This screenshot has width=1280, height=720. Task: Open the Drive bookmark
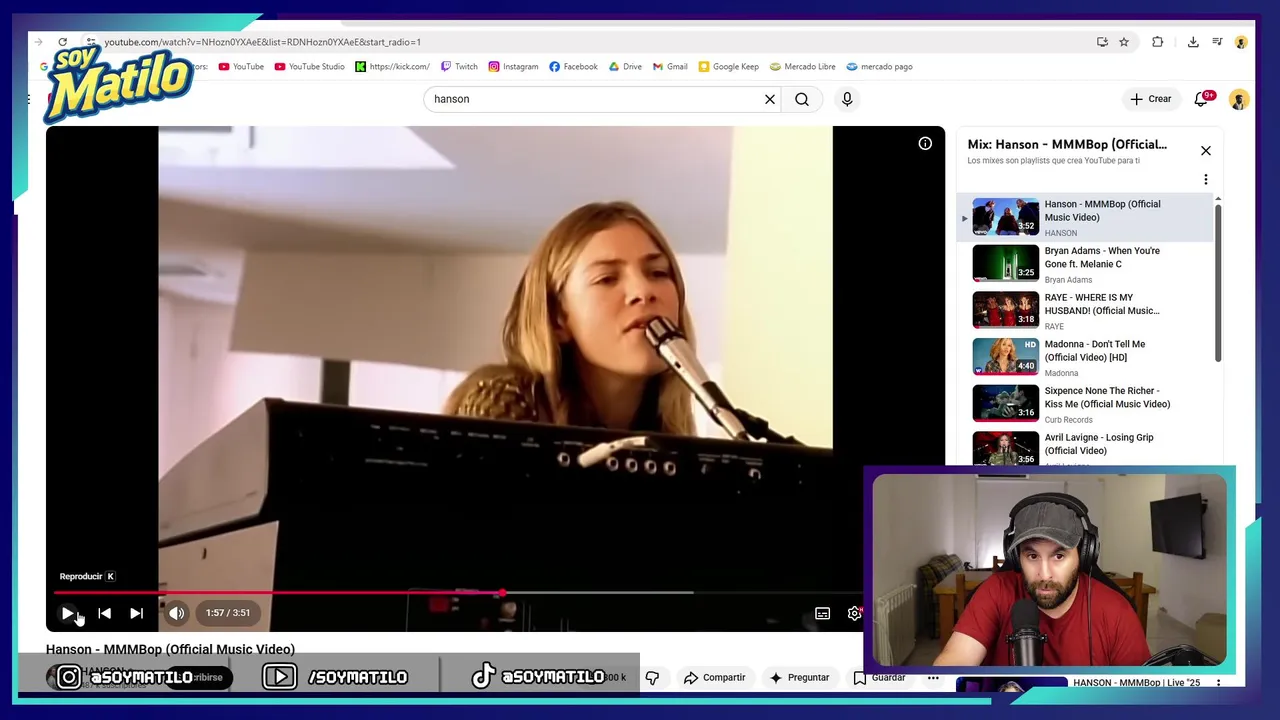click(625, 67)
